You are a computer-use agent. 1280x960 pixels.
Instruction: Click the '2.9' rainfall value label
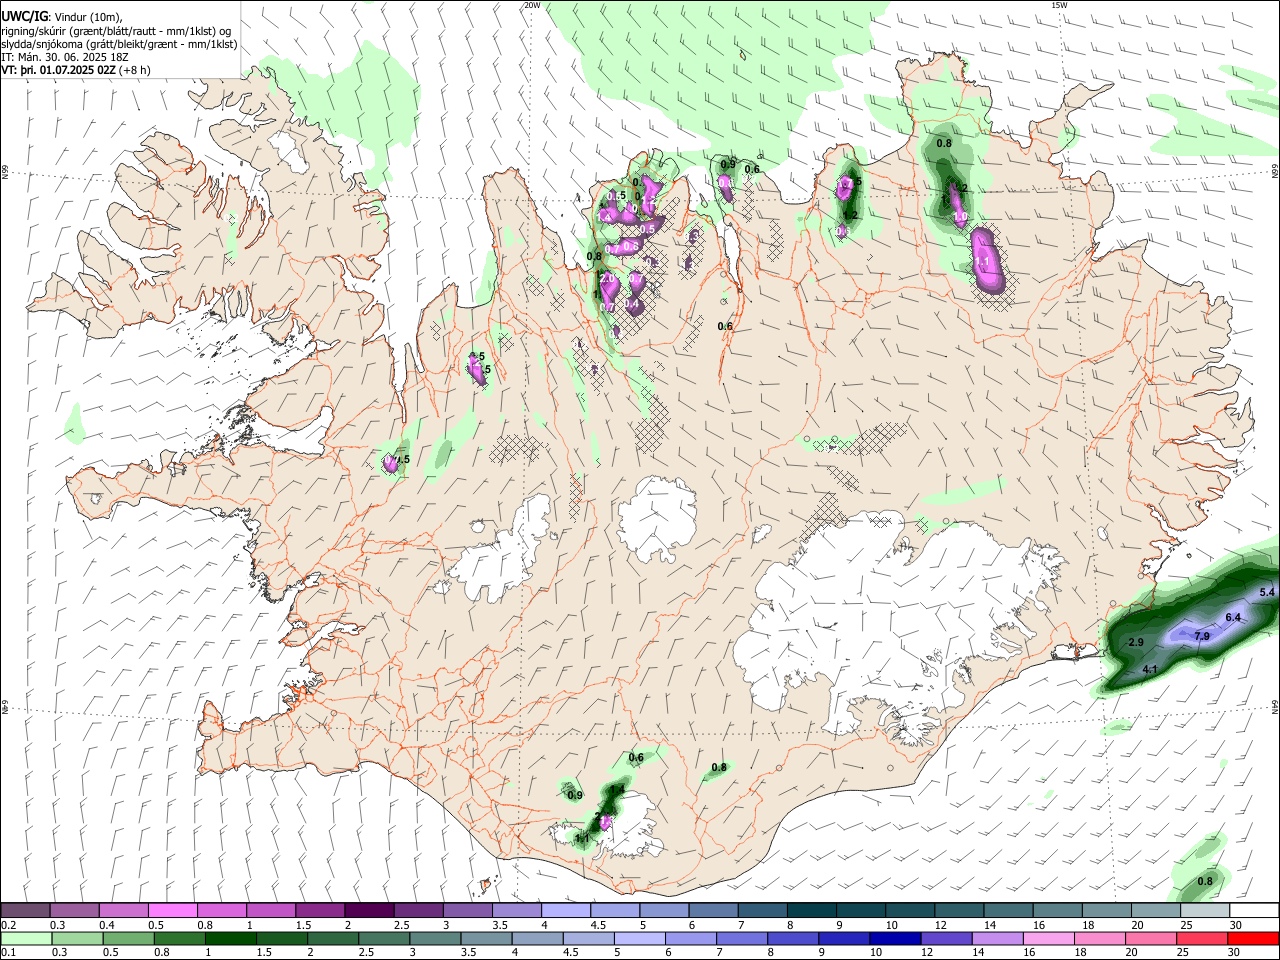[x=1135, y=642]
